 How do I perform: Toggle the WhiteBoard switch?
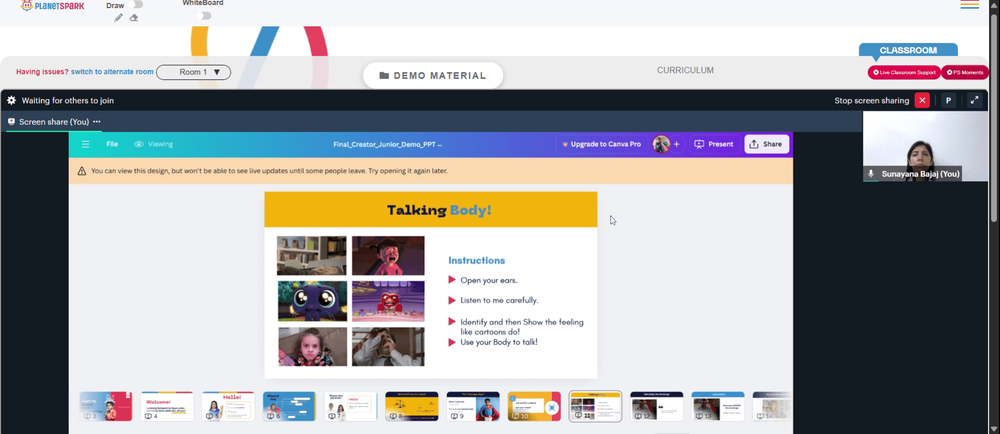[203, 16]
